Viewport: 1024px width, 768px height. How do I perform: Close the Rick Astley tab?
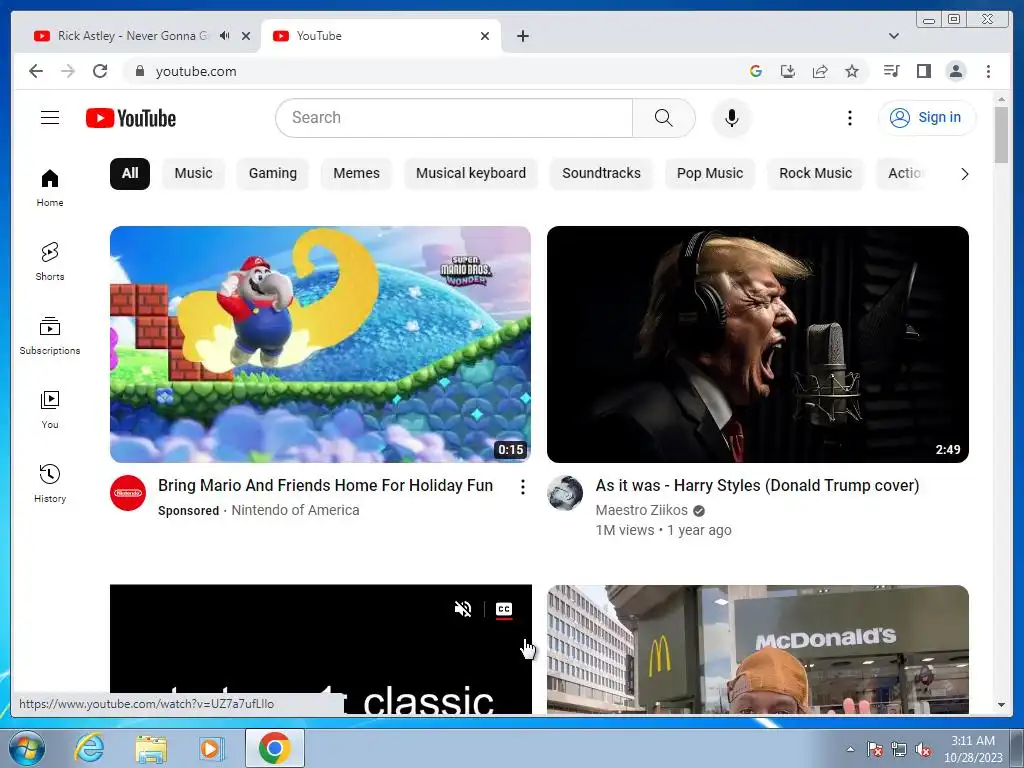246,36
